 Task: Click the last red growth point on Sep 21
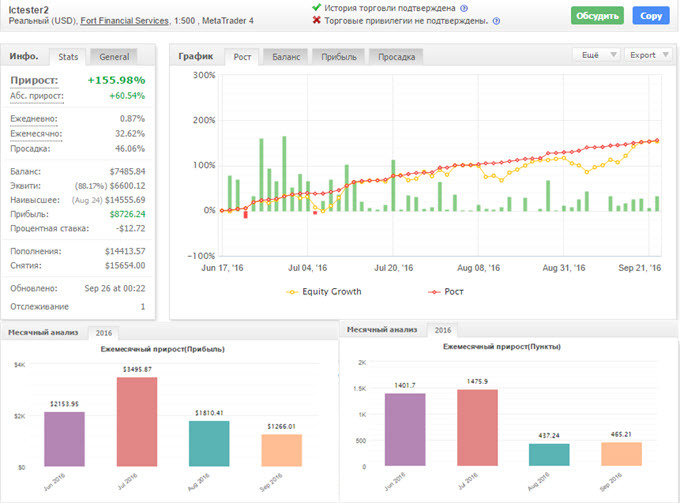point(657,140)
